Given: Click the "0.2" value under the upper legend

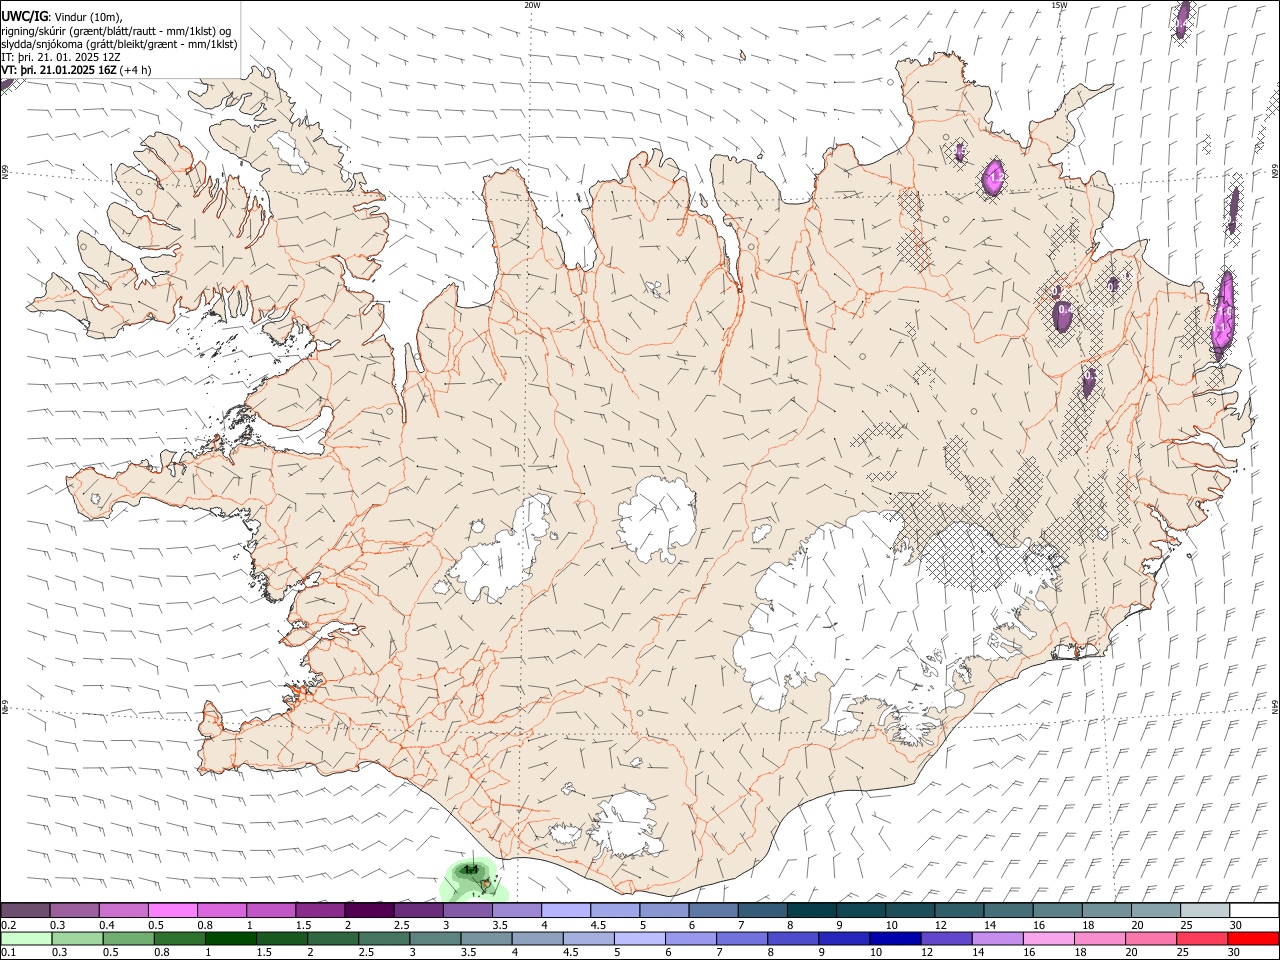Looking at the screenshot, I should 8,925.
